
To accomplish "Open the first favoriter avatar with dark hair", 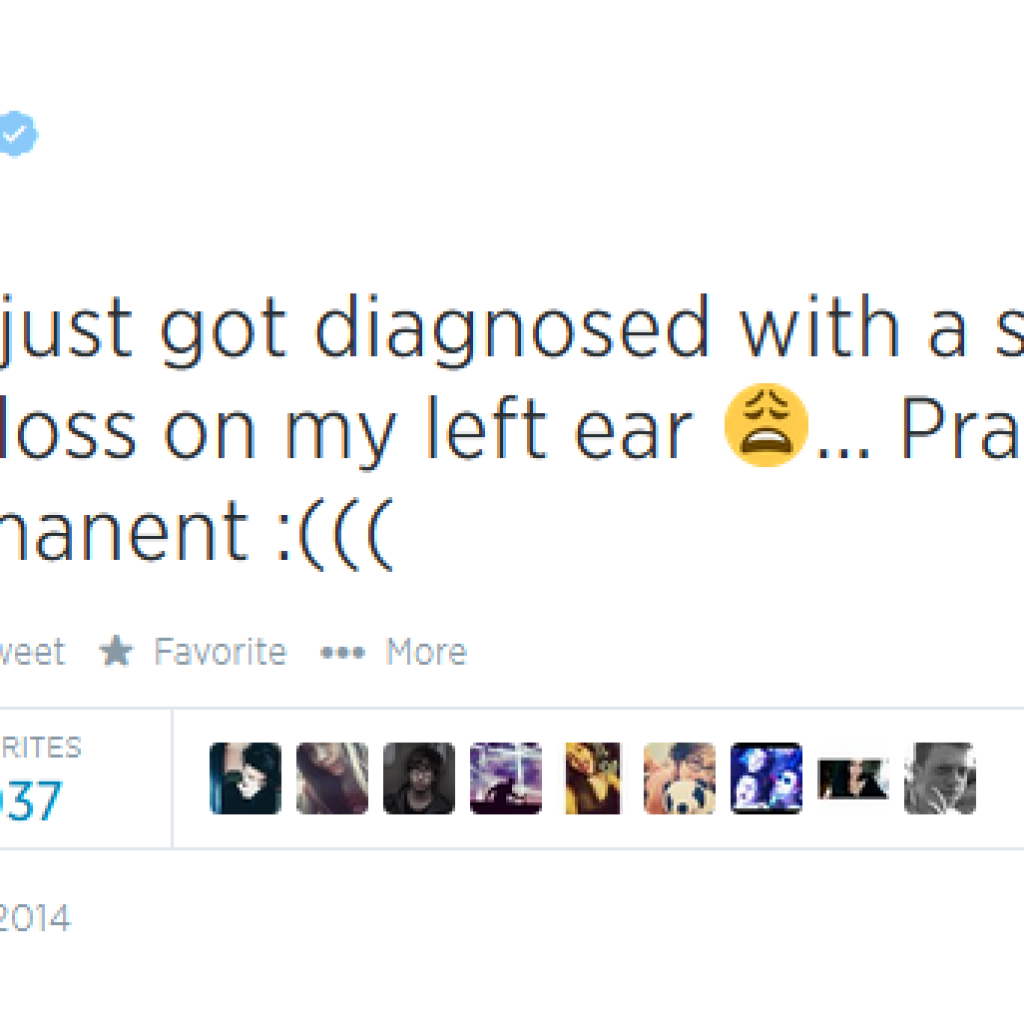I will click(245, 778).
